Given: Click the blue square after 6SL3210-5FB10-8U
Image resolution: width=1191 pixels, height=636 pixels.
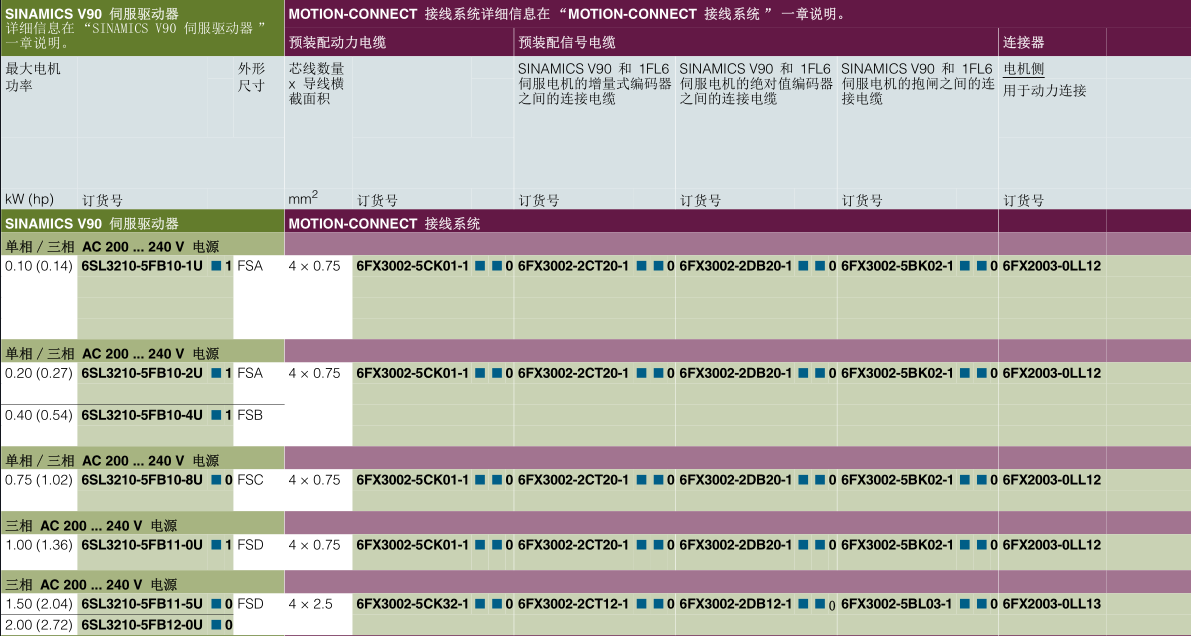Looking at the screenshot, I should 216,480.
